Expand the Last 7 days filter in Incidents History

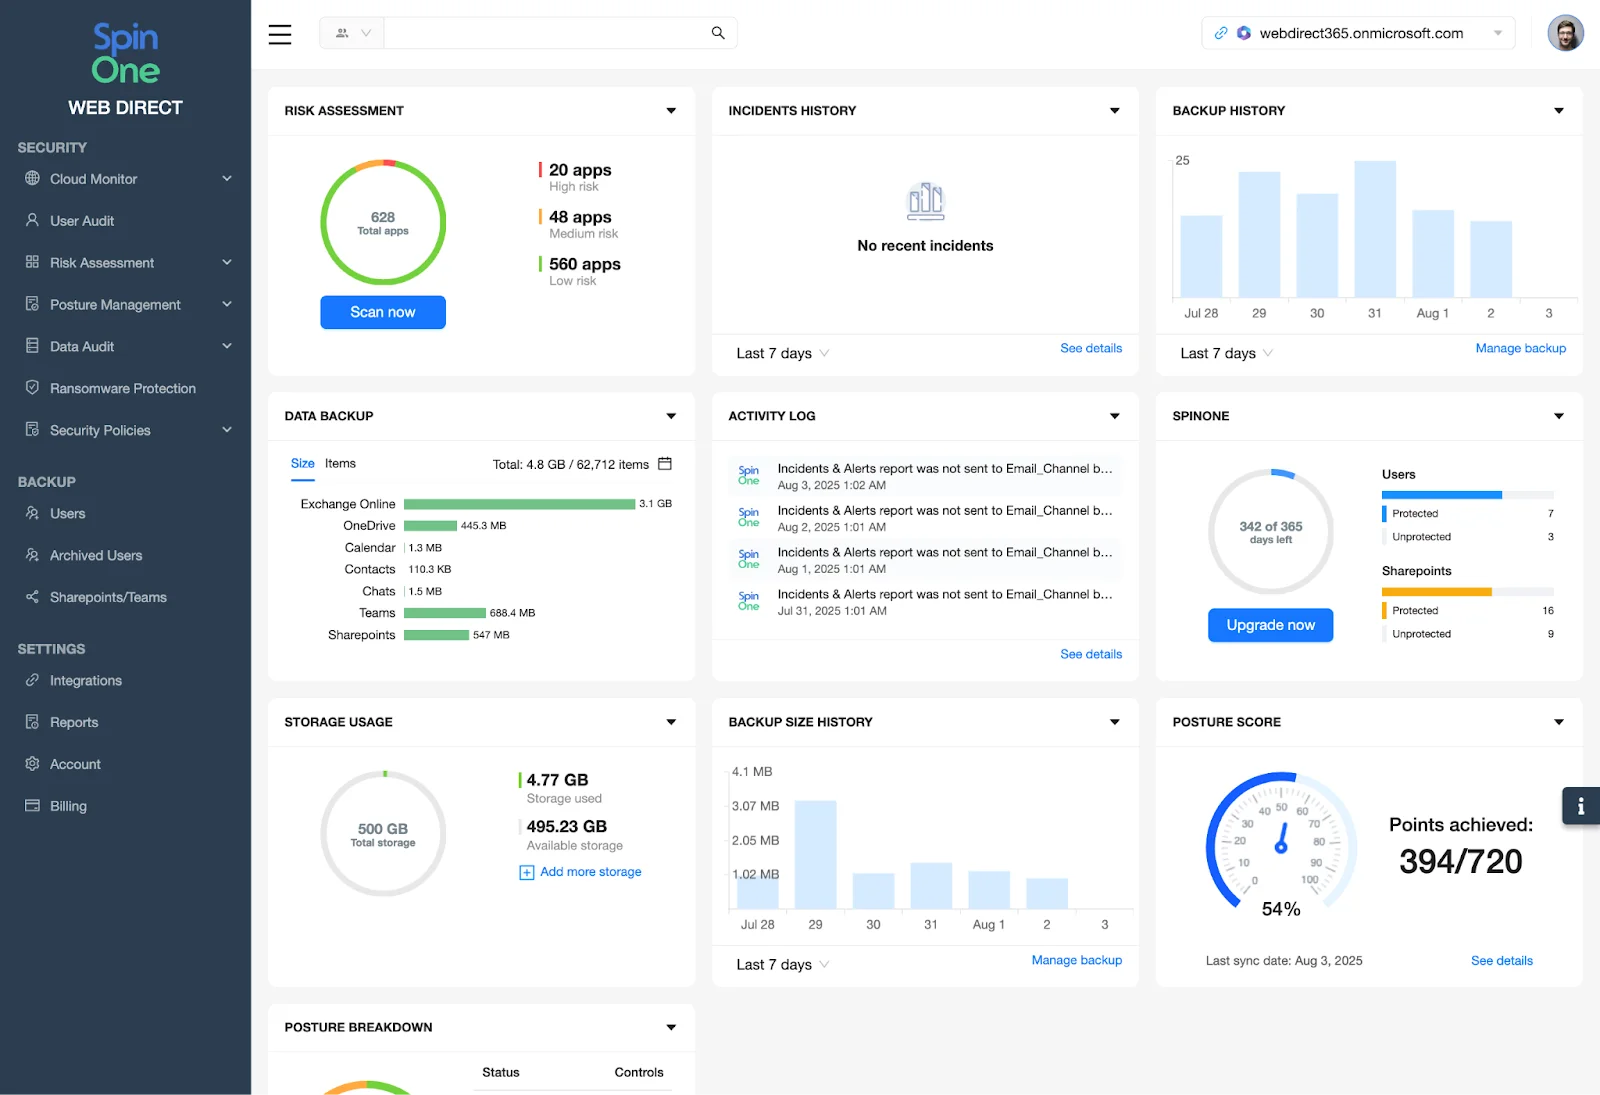pos(781,353)
